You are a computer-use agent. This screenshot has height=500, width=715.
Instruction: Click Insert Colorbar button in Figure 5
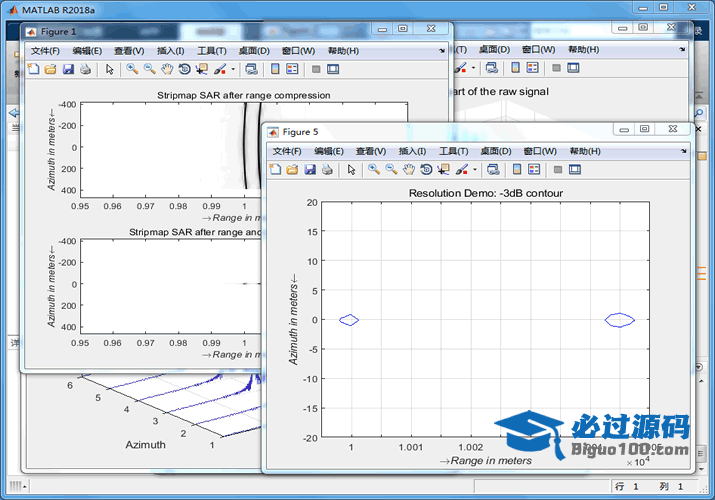tap(515, 170)
